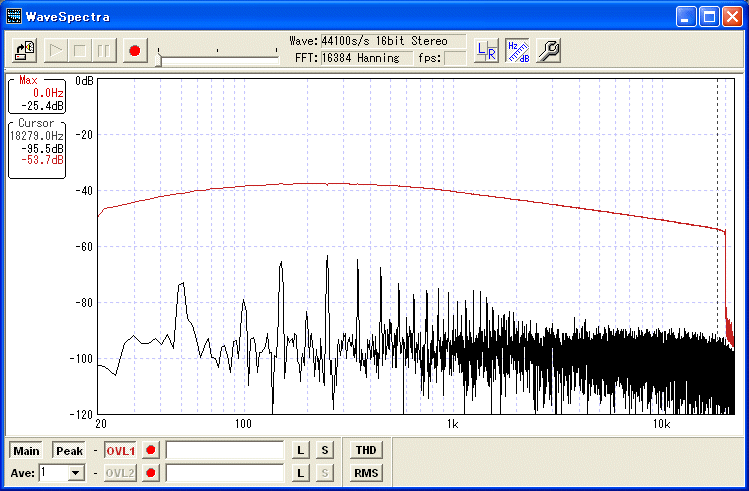Click red record dot beside OVL1
Viewport: 749px width, 491px height.
(151, 451)
